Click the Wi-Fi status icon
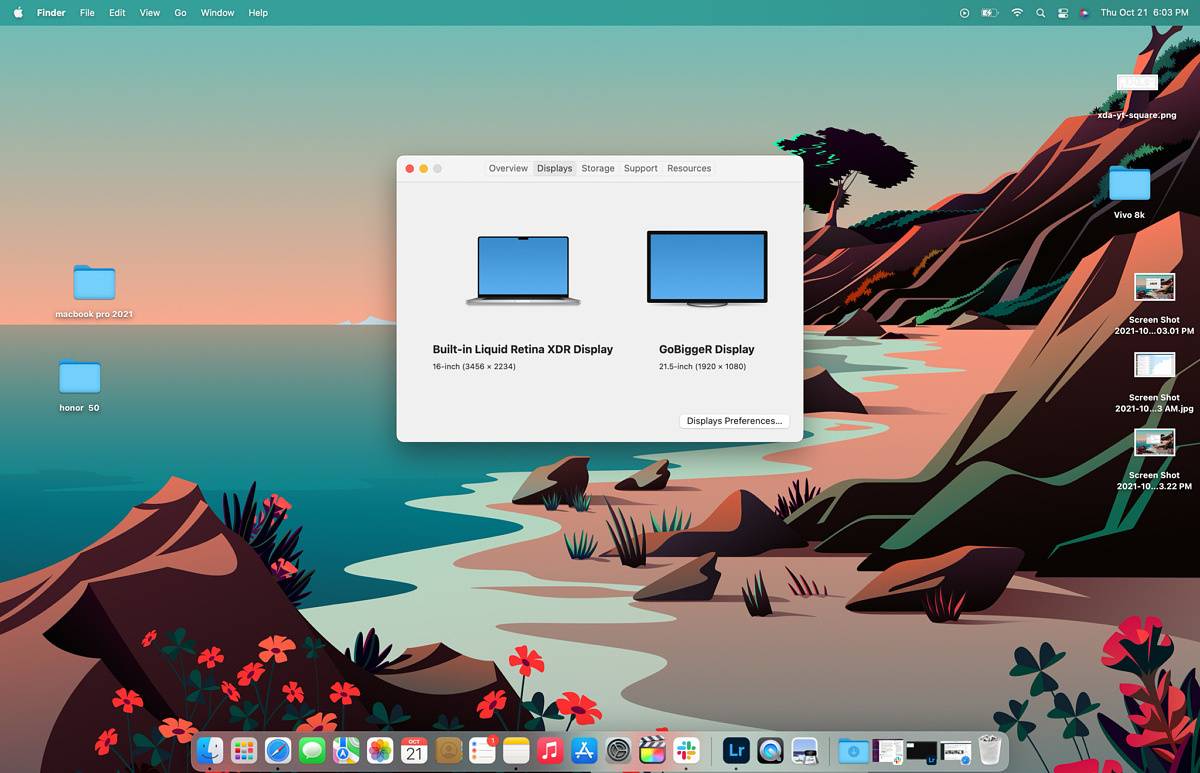 (x=1017, y=13)
